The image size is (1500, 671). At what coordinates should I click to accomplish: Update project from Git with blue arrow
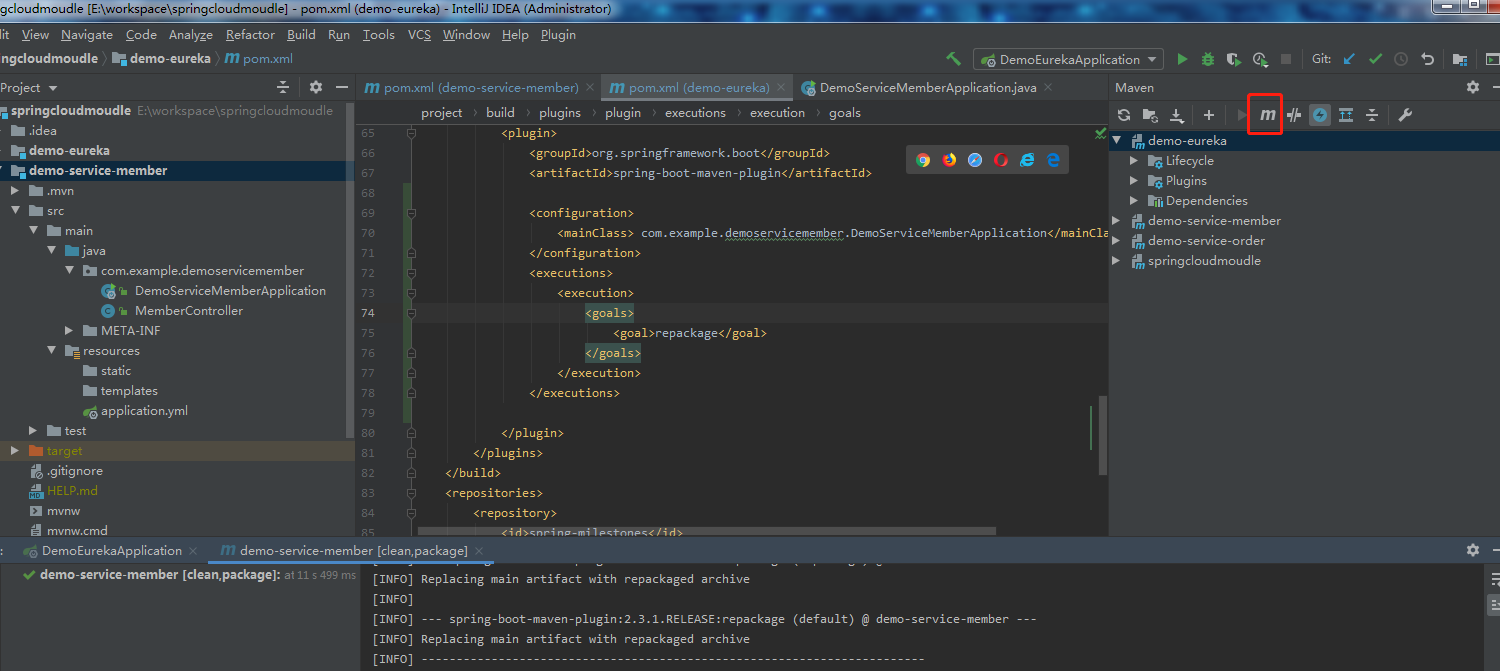(x=1349, y=59)
